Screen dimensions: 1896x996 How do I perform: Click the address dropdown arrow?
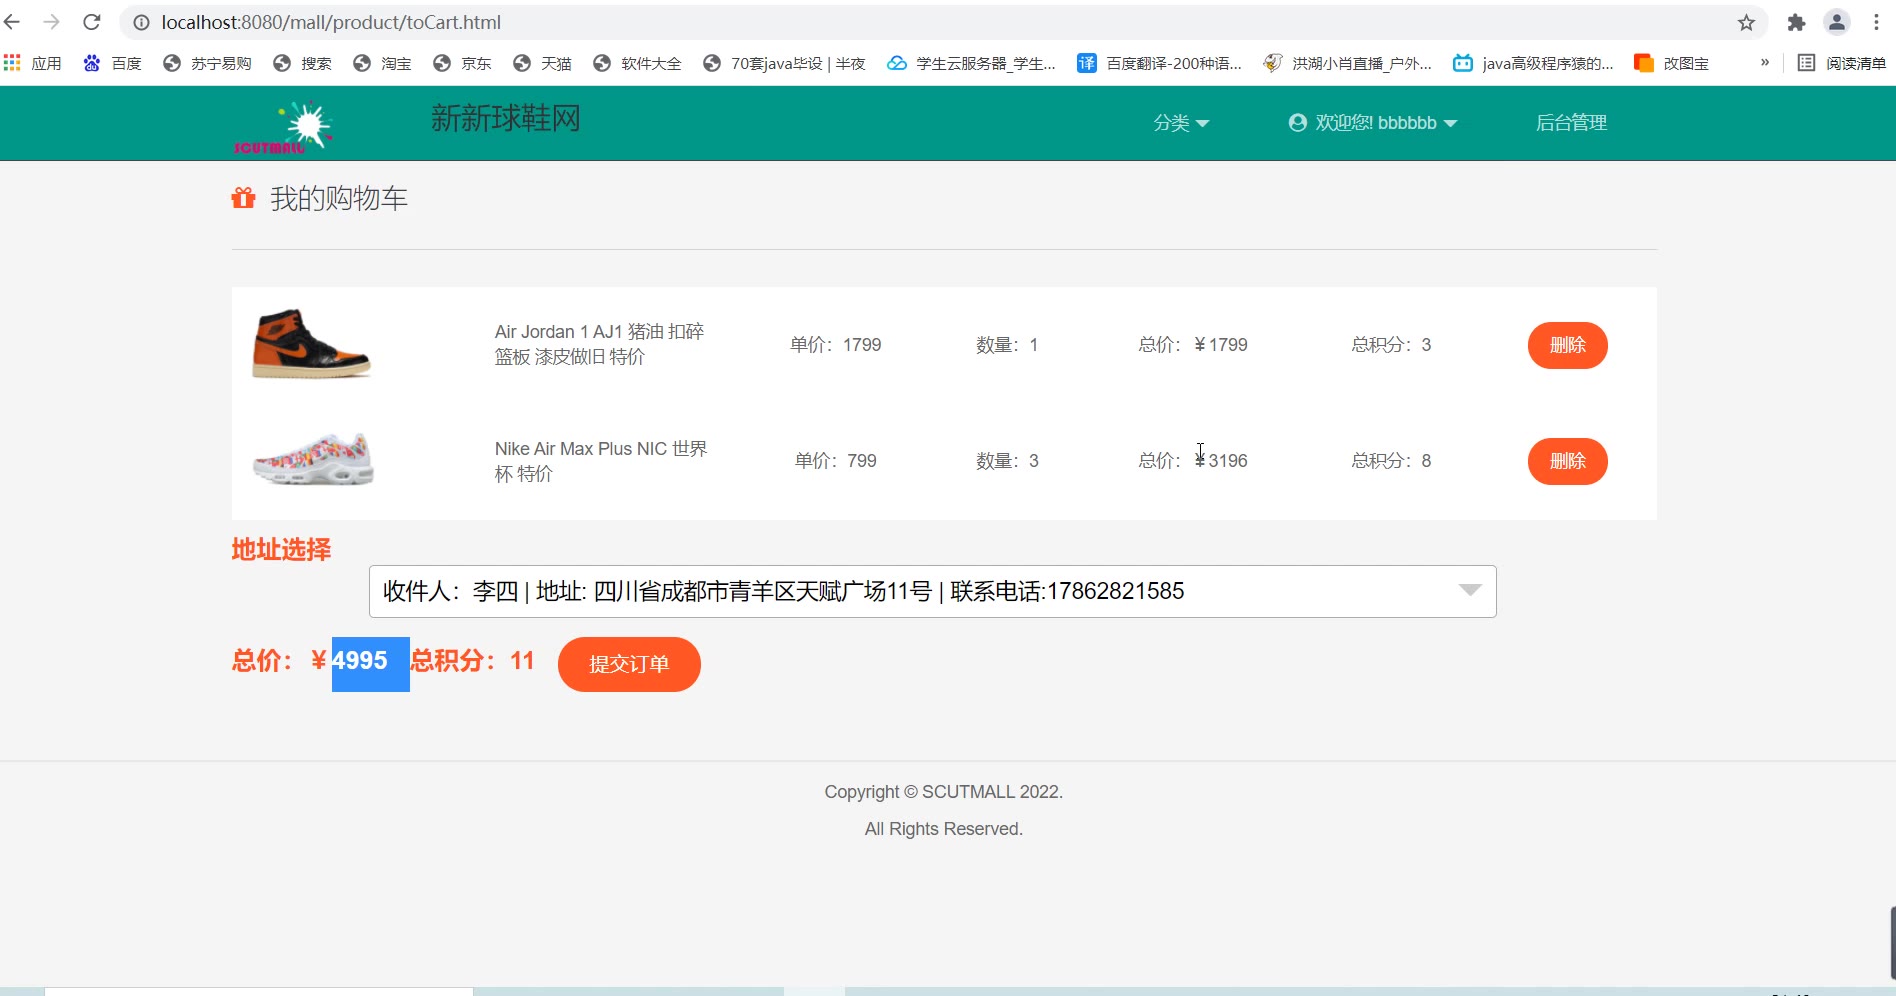click(1470, 591)
